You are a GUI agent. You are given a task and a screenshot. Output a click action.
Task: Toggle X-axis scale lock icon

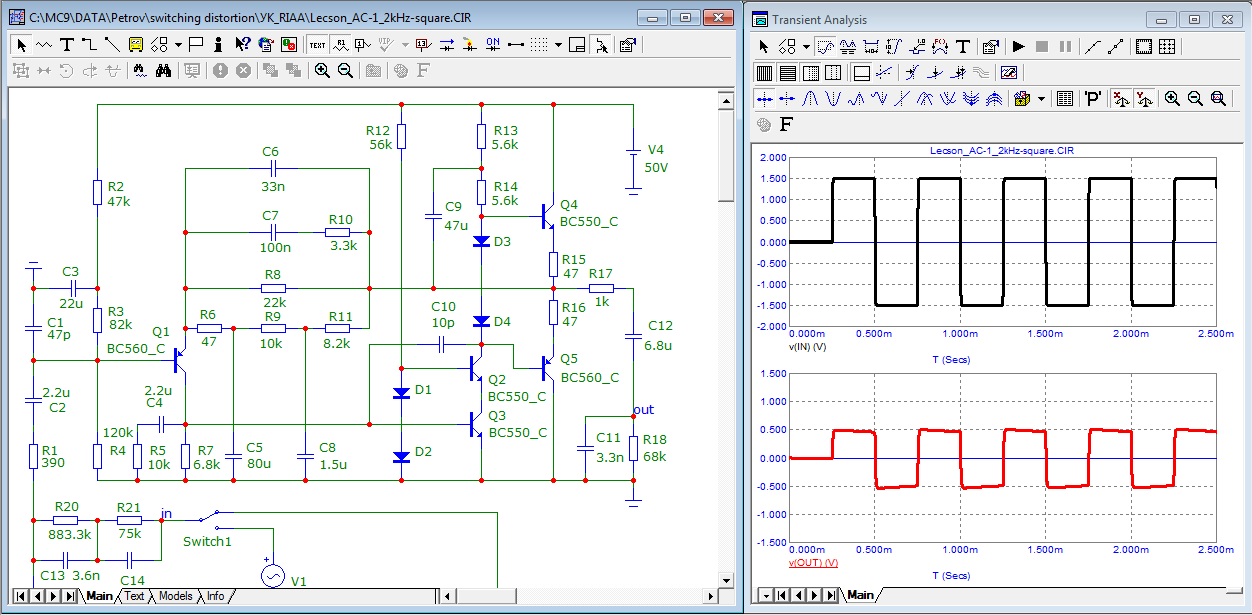point(1121,99)
